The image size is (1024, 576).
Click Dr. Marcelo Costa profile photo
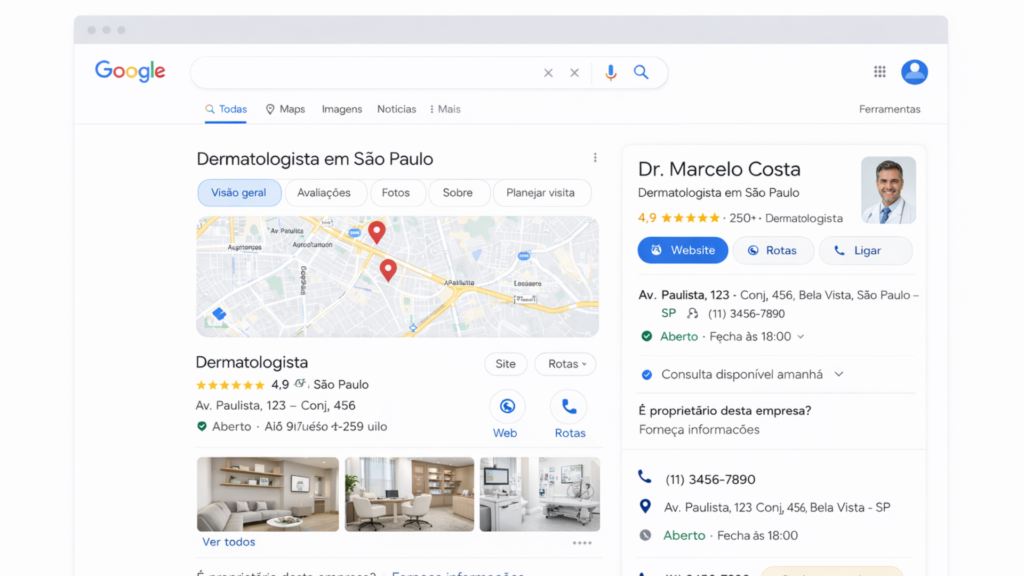888,190
